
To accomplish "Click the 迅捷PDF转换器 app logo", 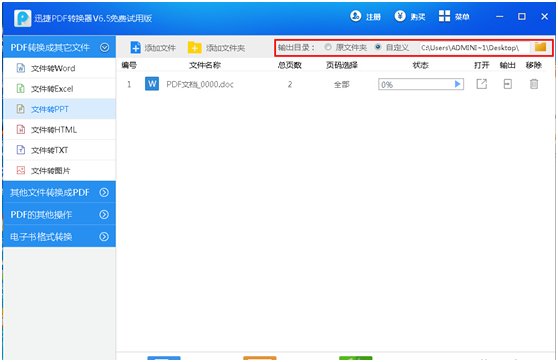I will (x=22, y=18).
